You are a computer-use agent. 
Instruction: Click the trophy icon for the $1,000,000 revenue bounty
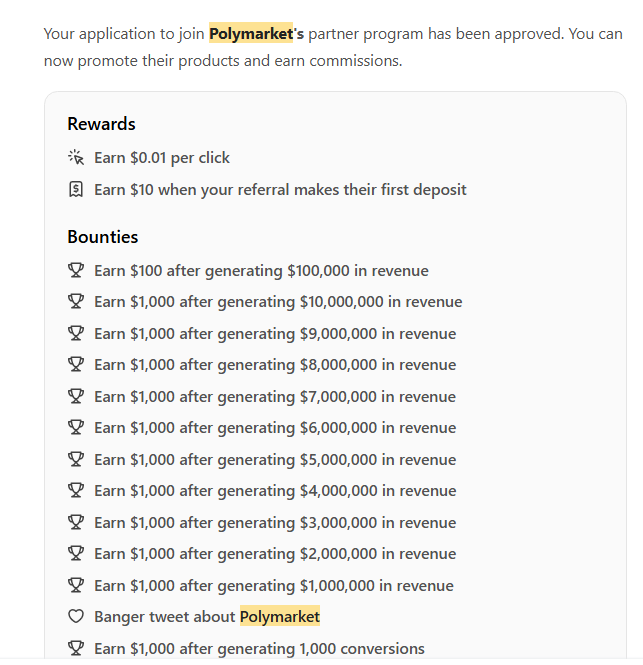[x=76, y=585]
